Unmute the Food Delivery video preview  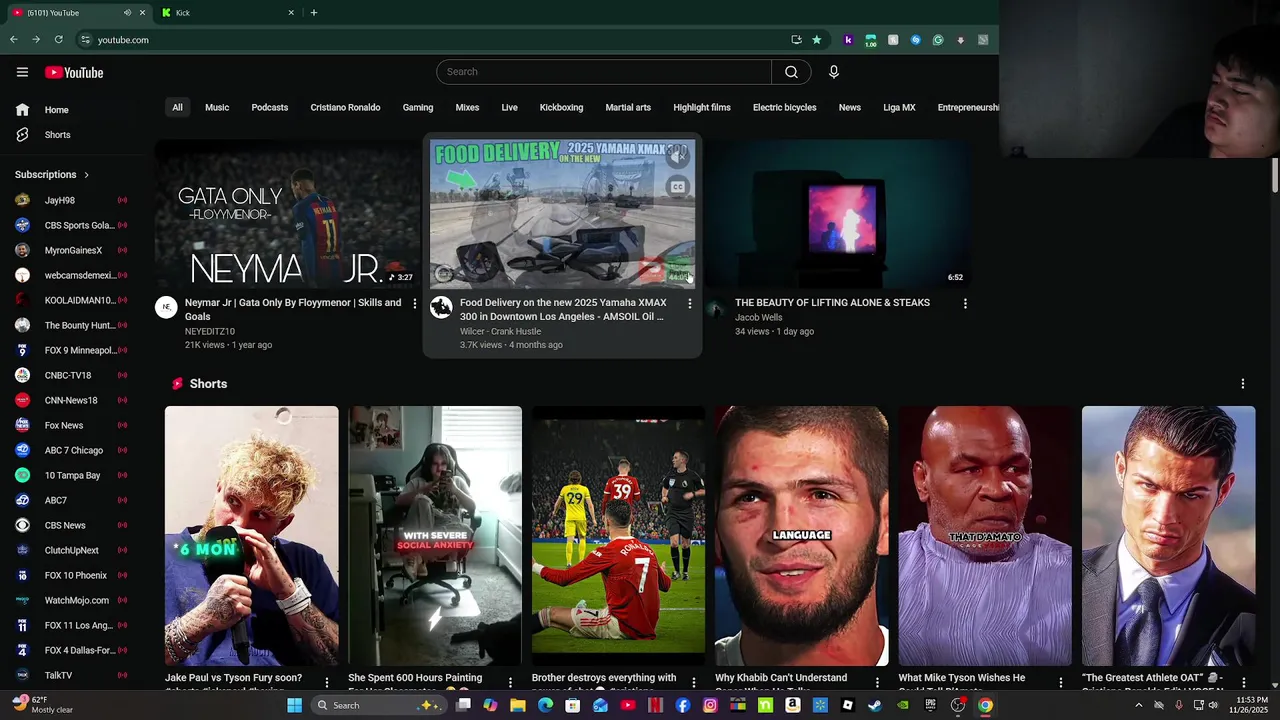pos(678,156)
